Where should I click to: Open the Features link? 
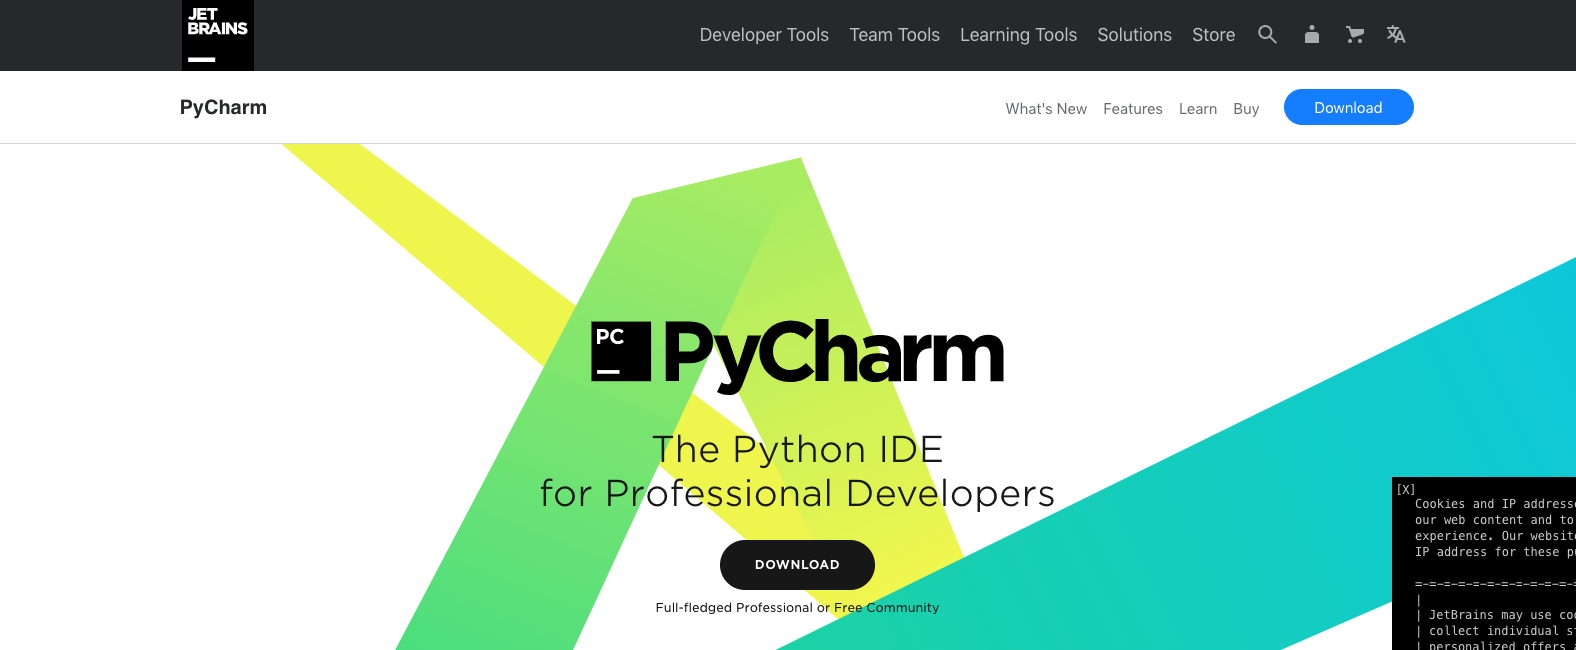tap(1133, 109)
